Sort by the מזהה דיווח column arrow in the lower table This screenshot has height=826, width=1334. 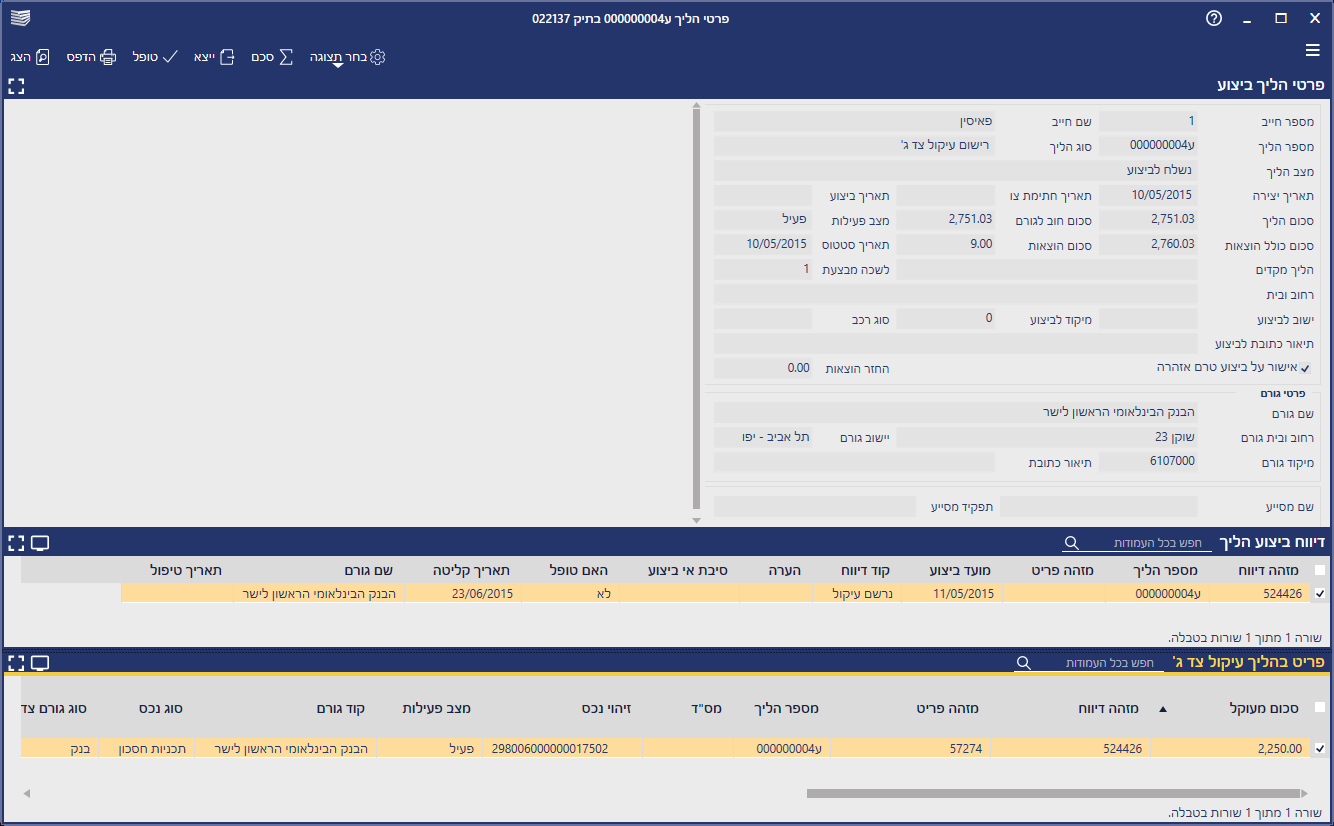coord(1161,709)
